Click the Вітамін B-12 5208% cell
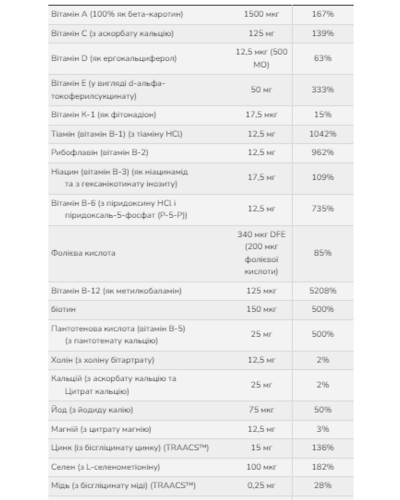This screenshot has width=400, height=500. [323, 291]
